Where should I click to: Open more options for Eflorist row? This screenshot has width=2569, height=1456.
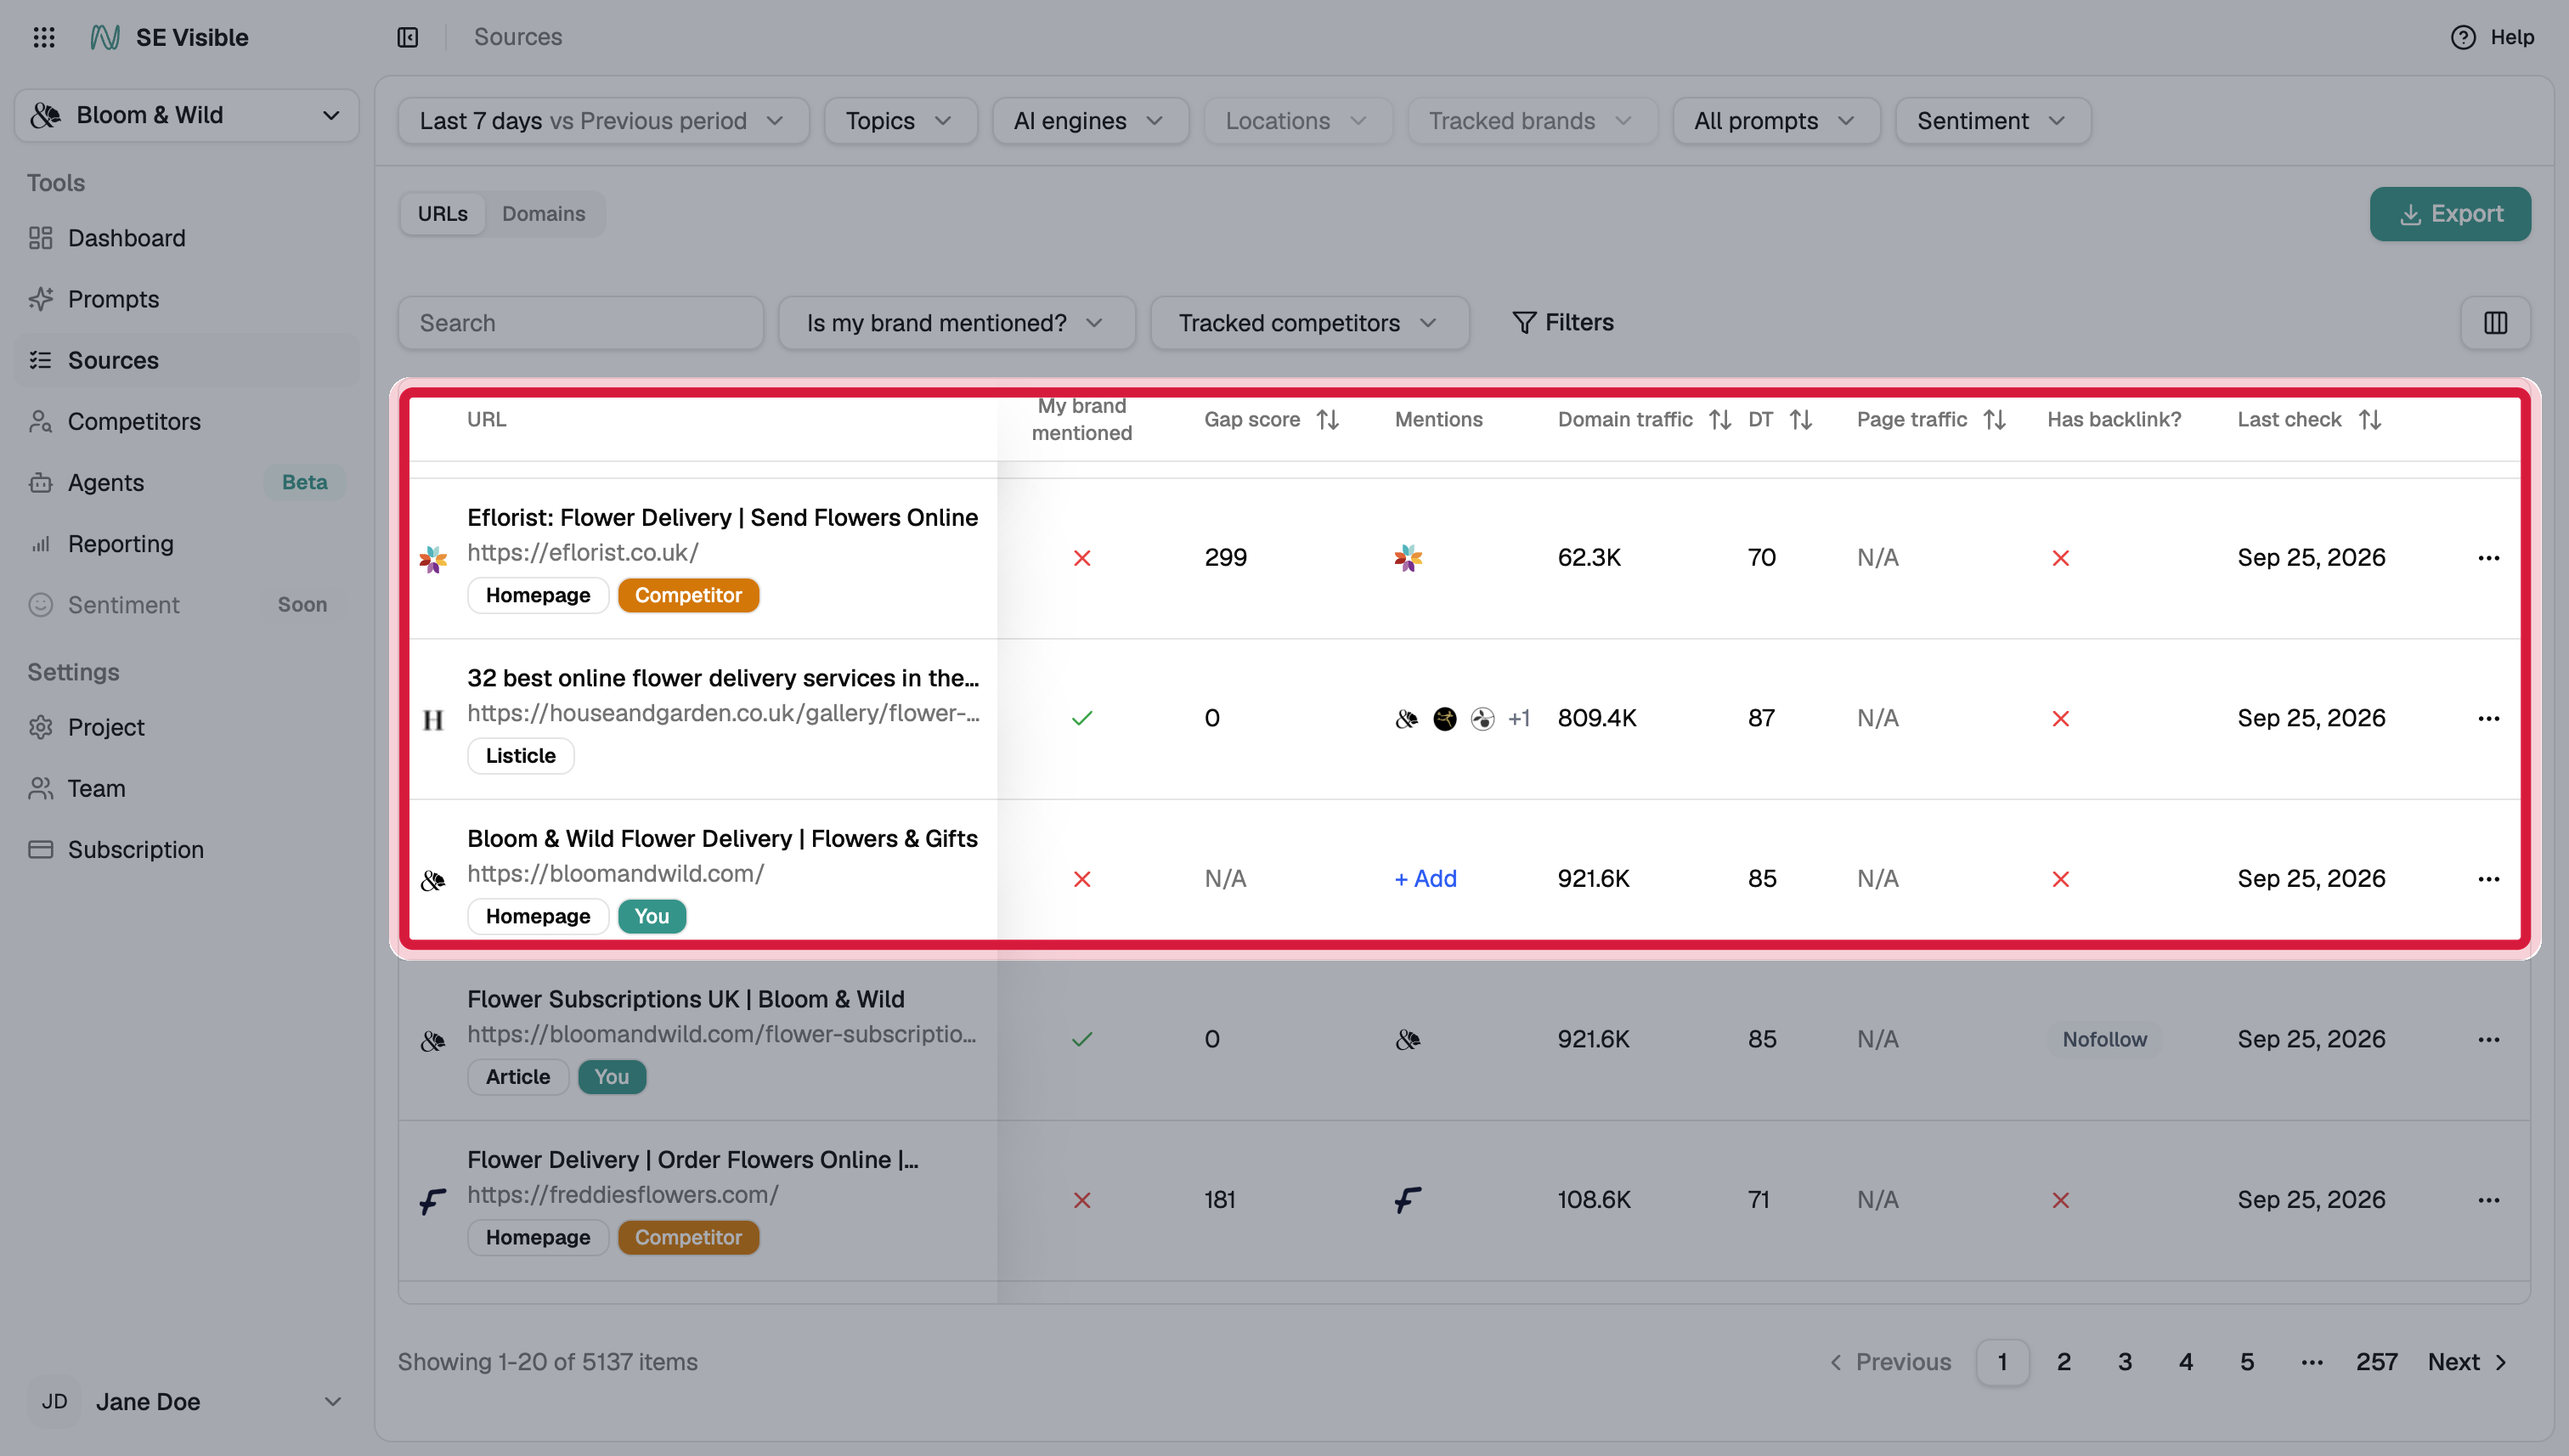2488,557
